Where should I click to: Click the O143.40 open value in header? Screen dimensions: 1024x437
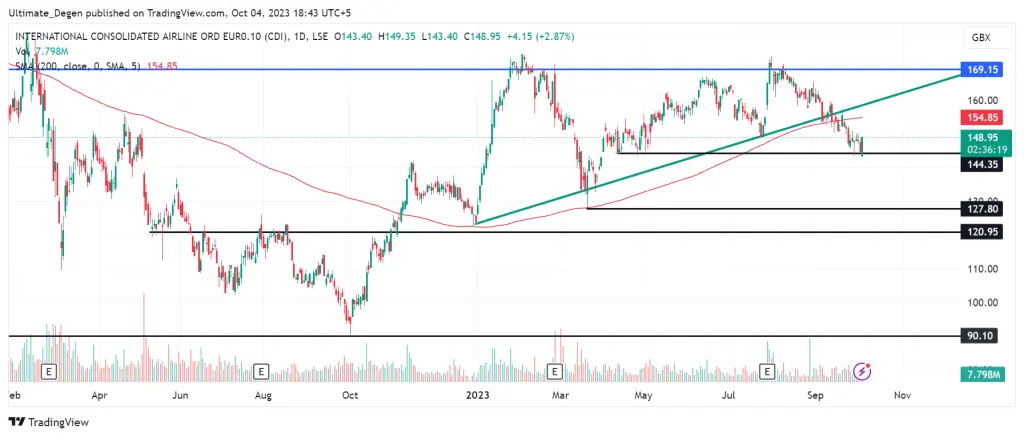click(x=353, y=37)
